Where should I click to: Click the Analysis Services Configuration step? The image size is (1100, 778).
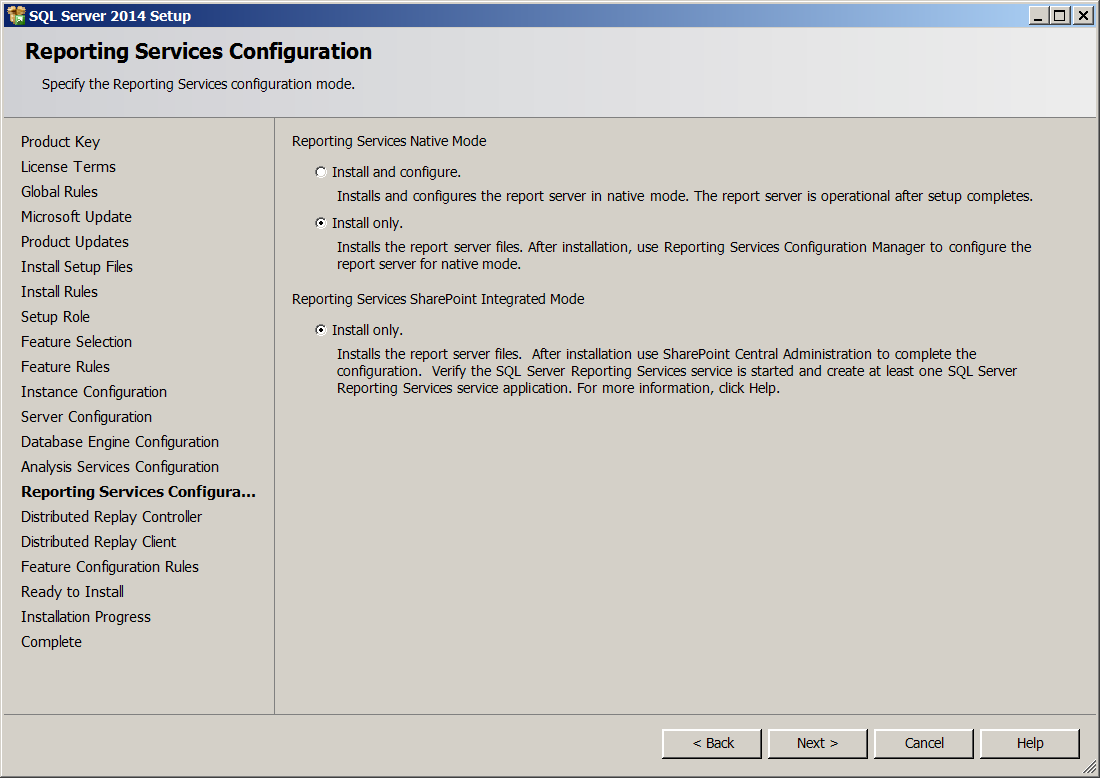tap(120, 467)
